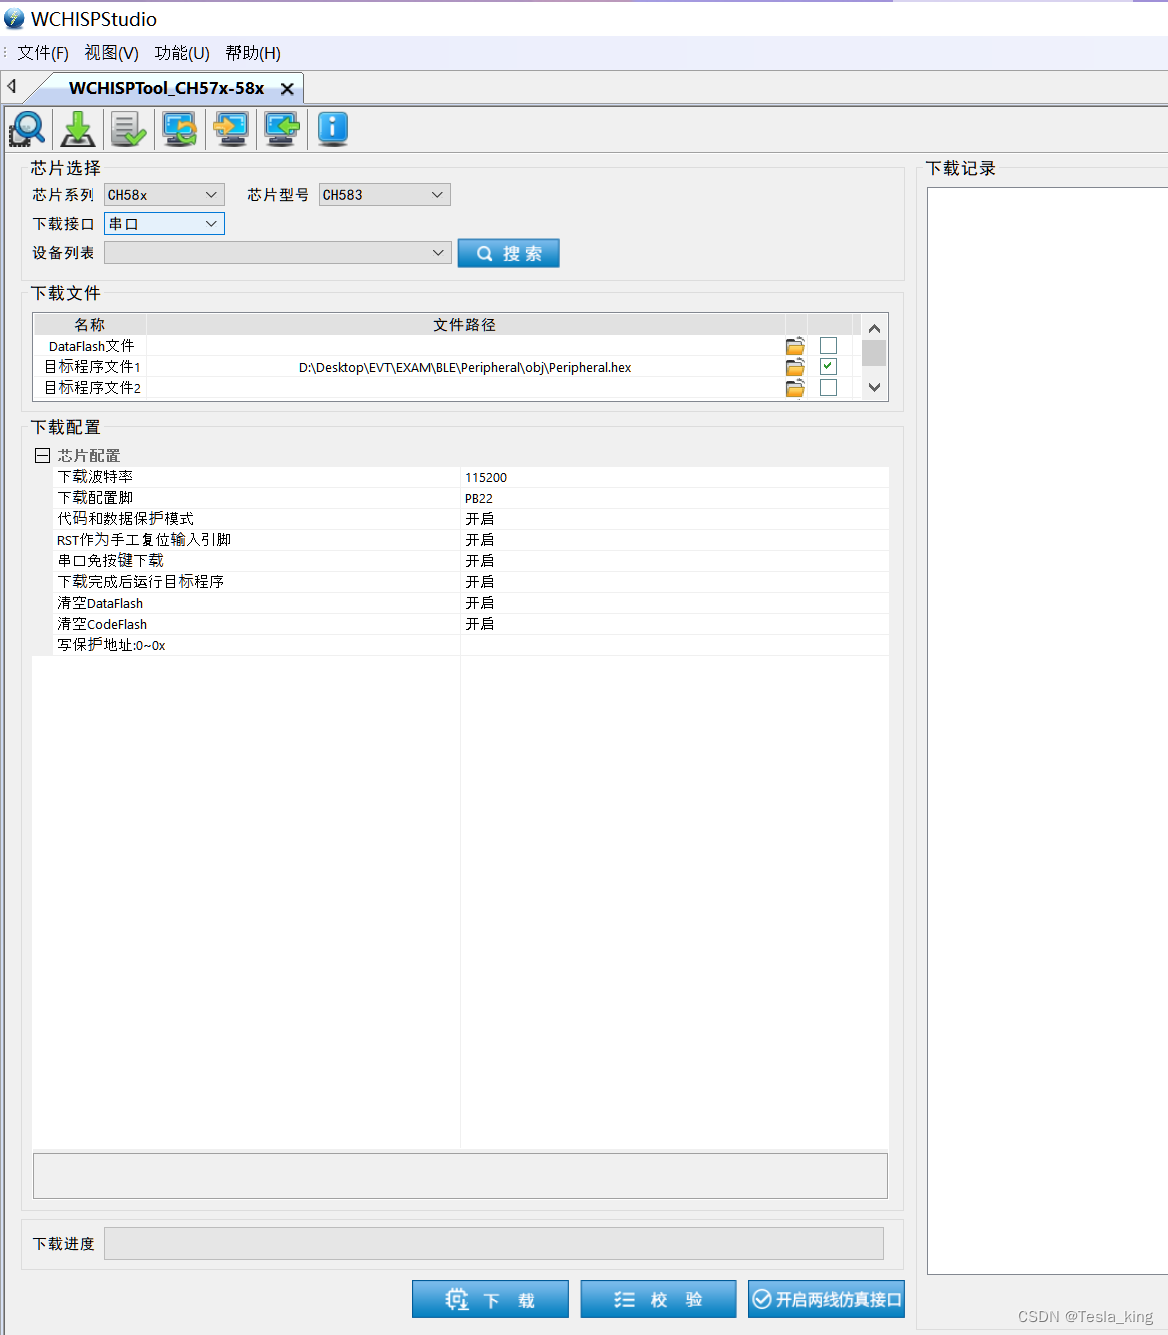Click the 下载完成后运行目标程序 value 开启
Viewport: 1168px width, 1335px height.
pyautogui.click(x=674, y=582)
